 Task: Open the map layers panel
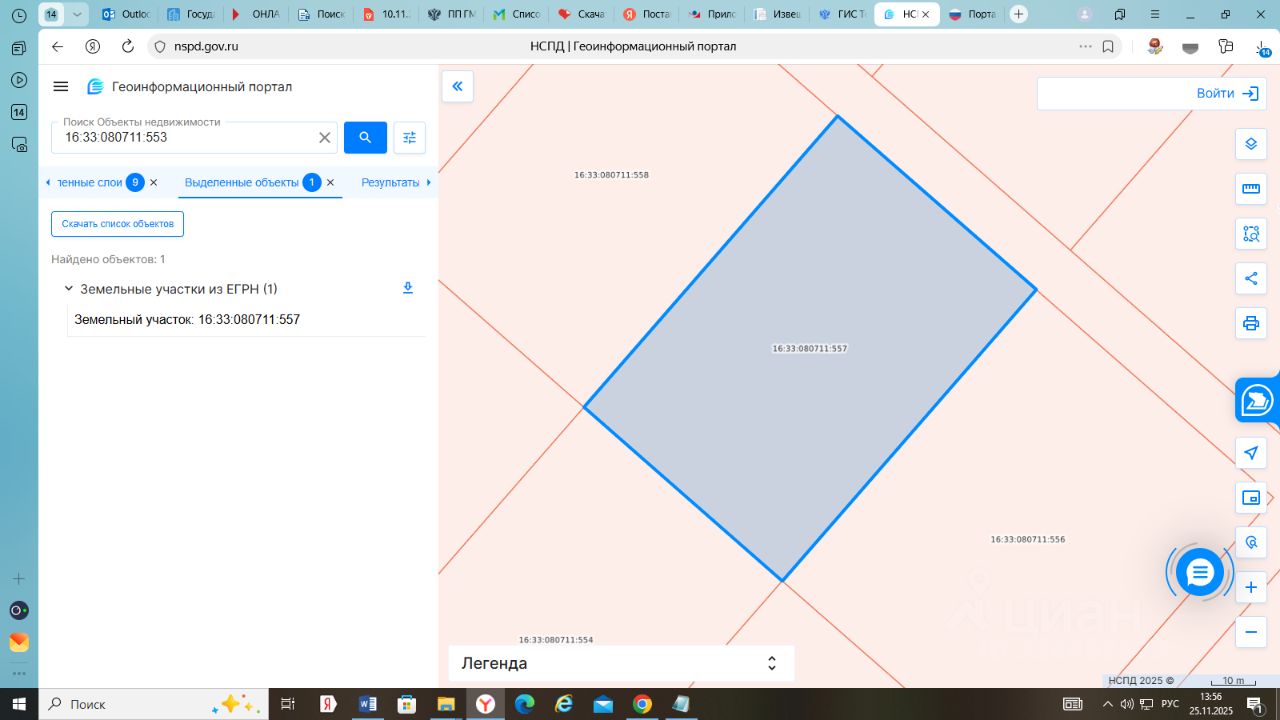[x=1251, y=144]
